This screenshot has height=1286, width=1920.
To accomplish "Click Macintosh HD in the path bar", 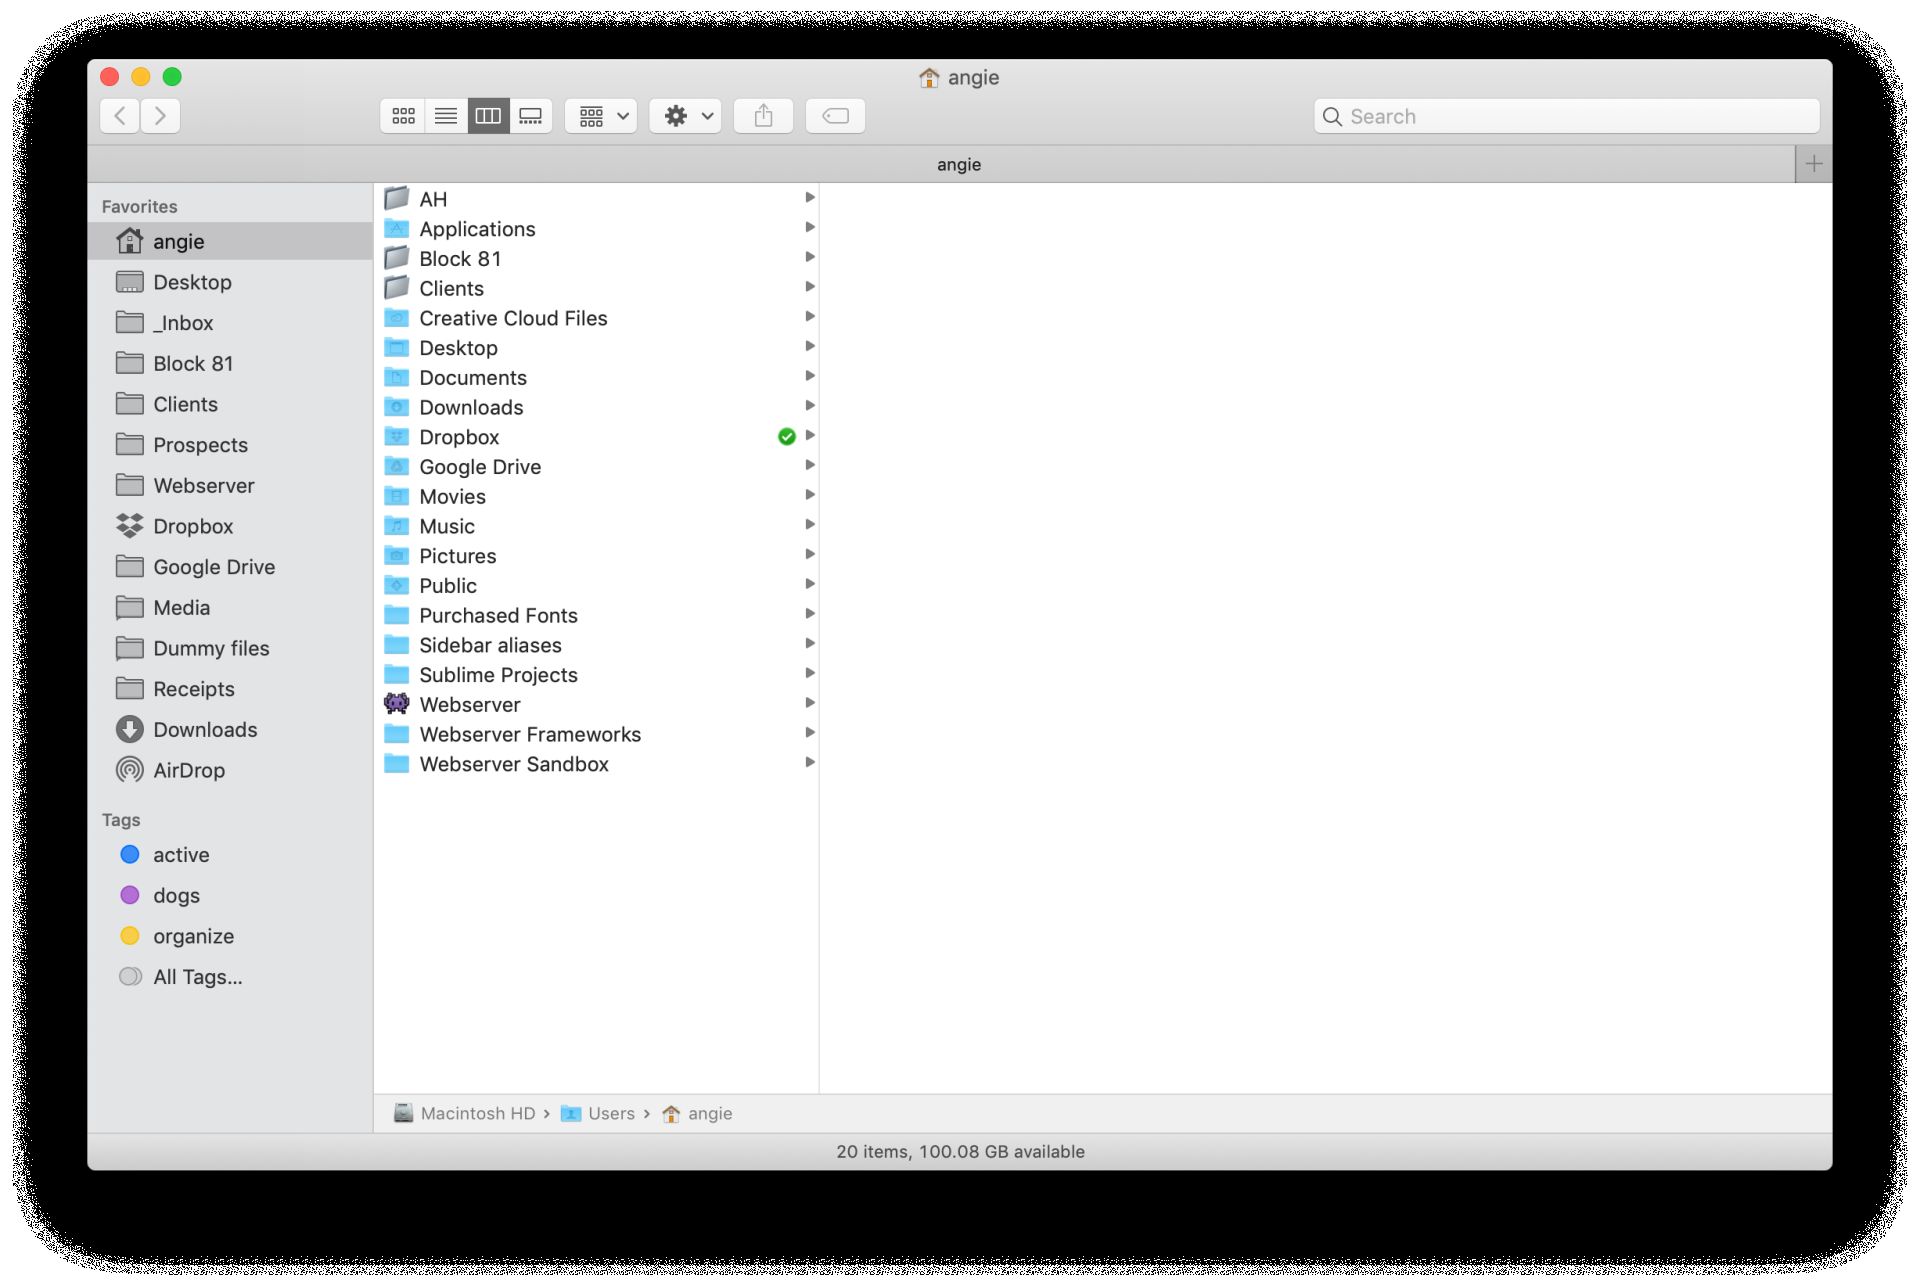I will pos(477,1113).
